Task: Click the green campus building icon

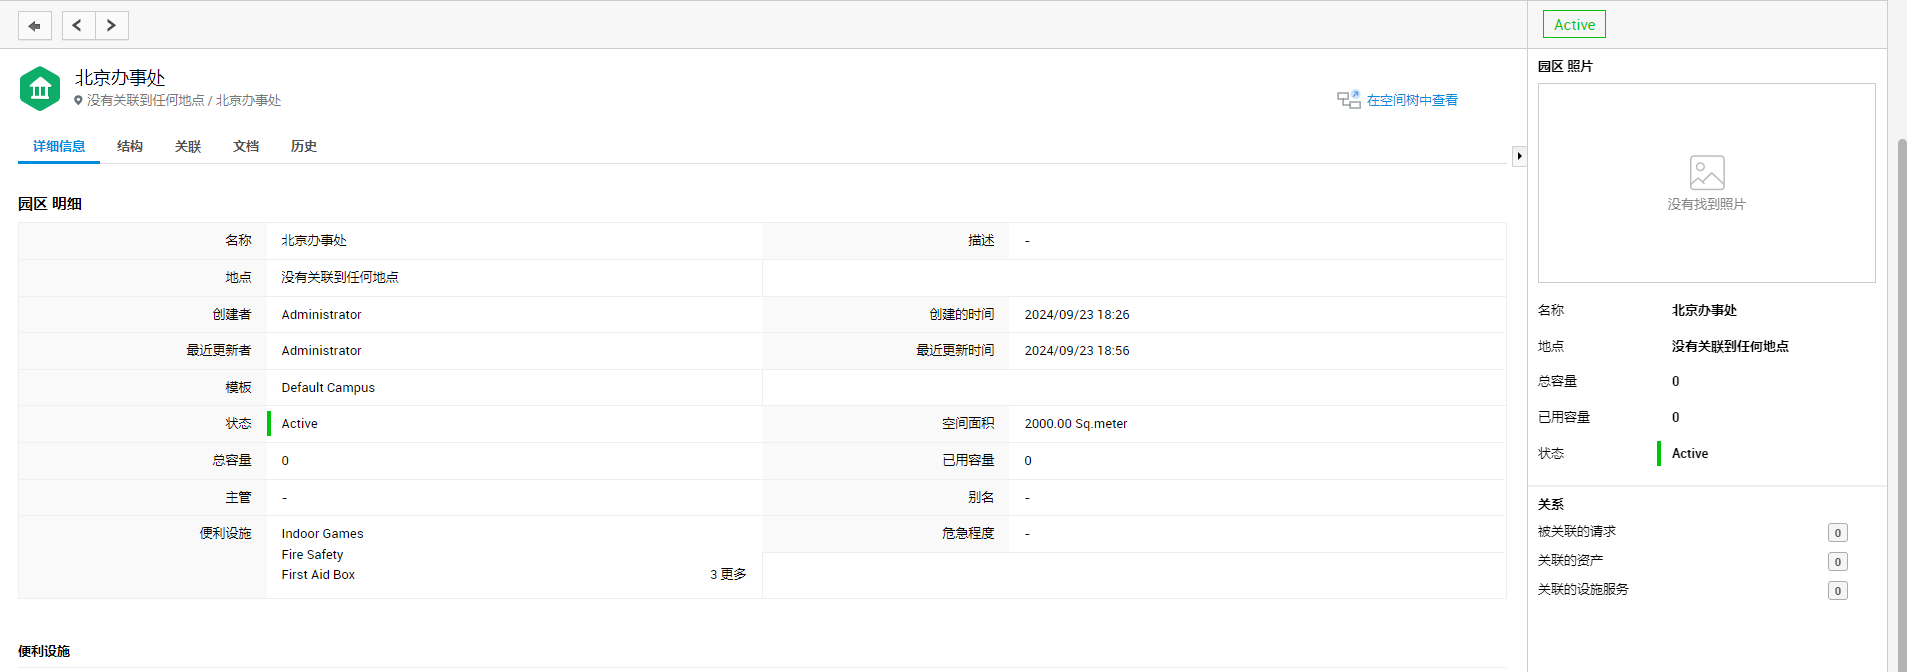Action: tap(40, 89)
